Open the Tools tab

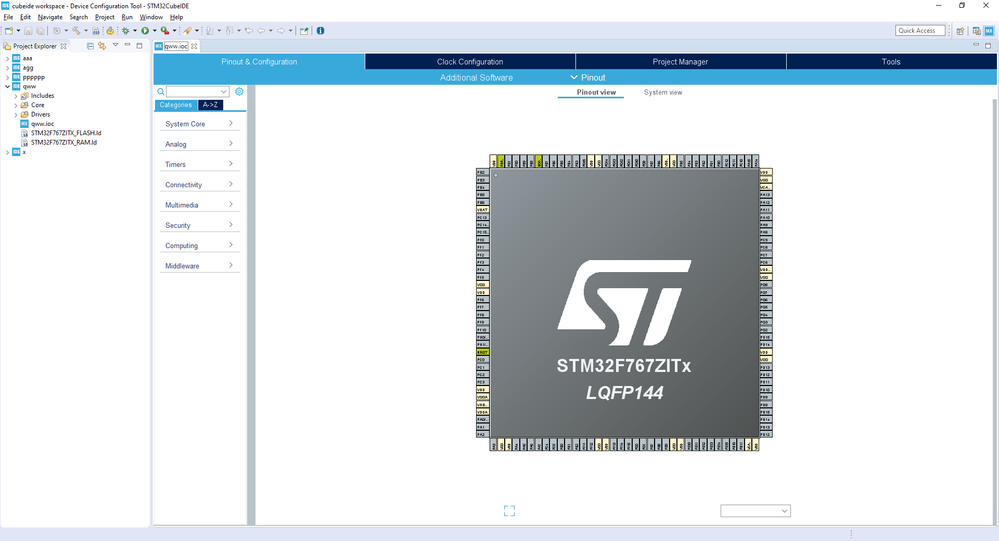point(891,62)
